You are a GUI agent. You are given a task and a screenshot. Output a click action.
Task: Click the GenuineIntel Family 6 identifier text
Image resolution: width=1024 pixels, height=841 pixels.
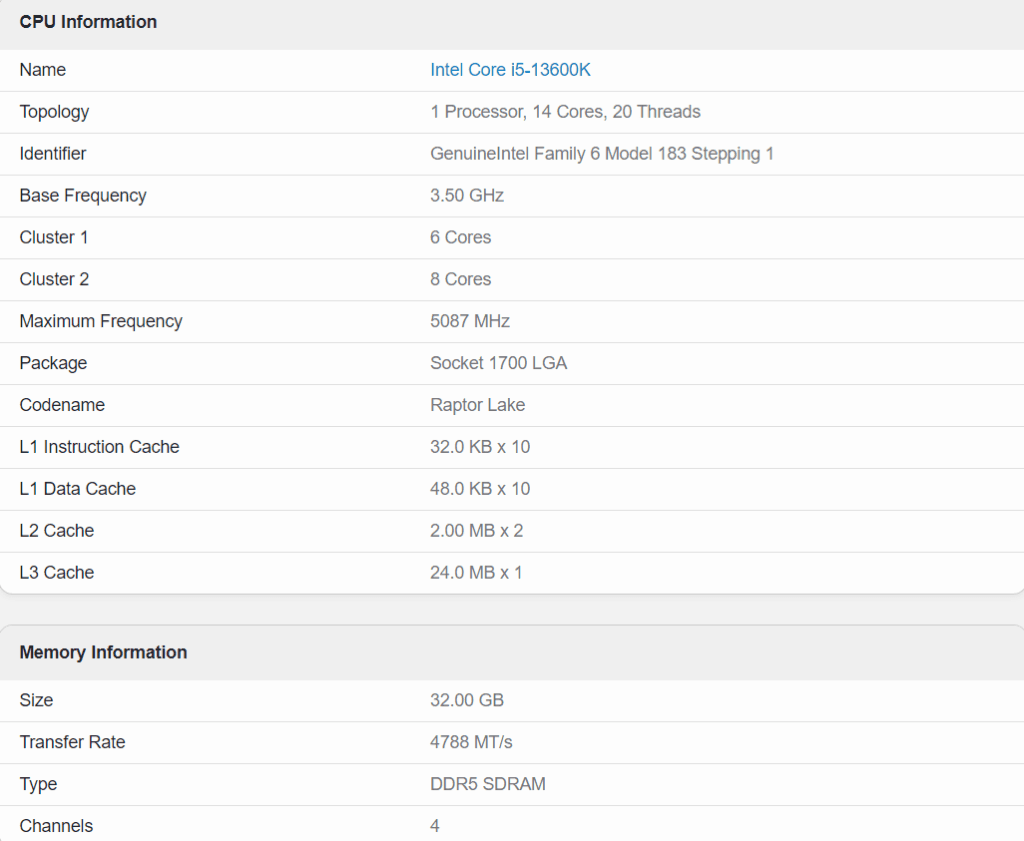(601, 154)
